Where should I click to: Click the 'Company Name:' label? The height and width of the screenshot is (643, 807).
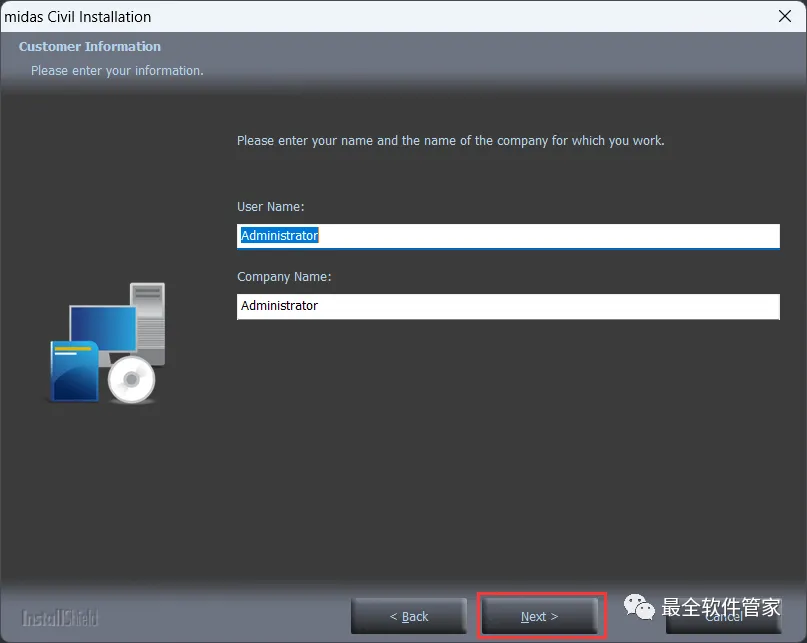[284, 277]
